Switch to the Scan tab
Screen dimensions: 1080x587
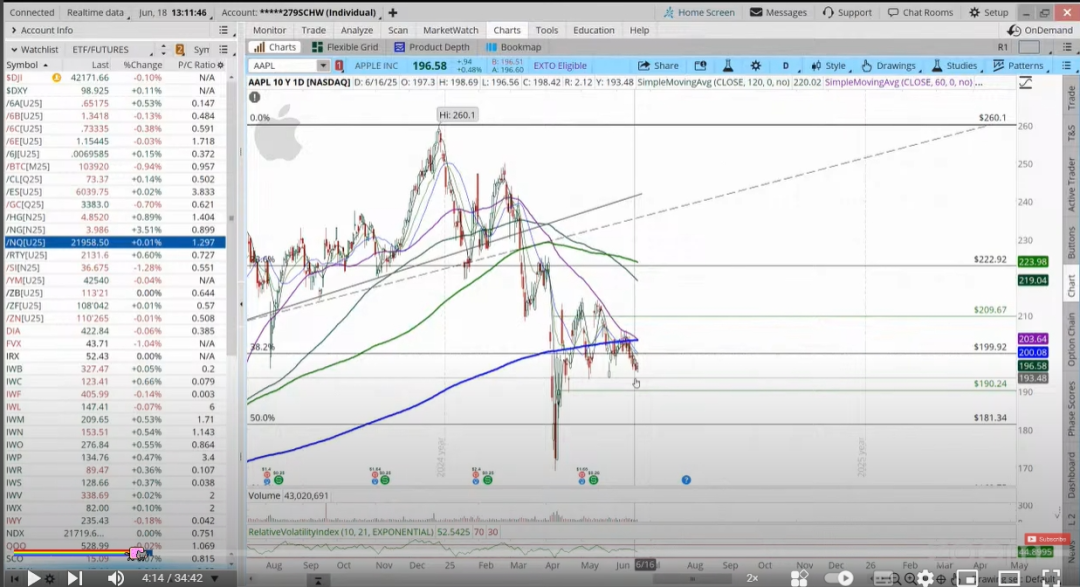point(397,30)
